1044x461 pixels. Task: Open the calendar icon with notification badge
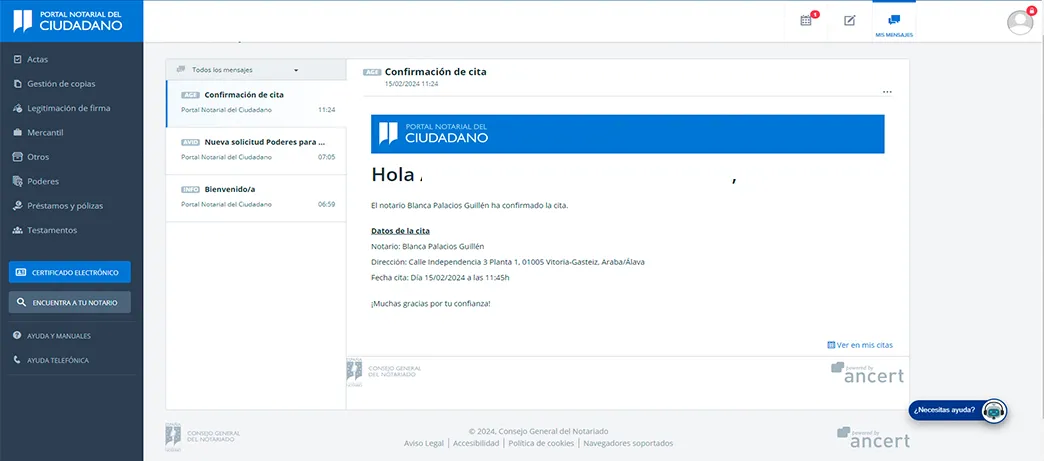tap(807, 20)
